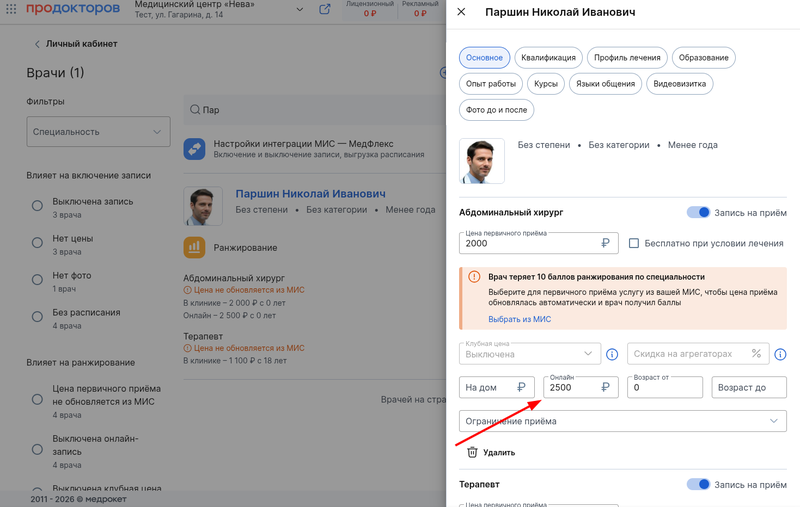Screen dimensions: 800x507
Task: Click the Возраст до field
Action: [749, 387]
